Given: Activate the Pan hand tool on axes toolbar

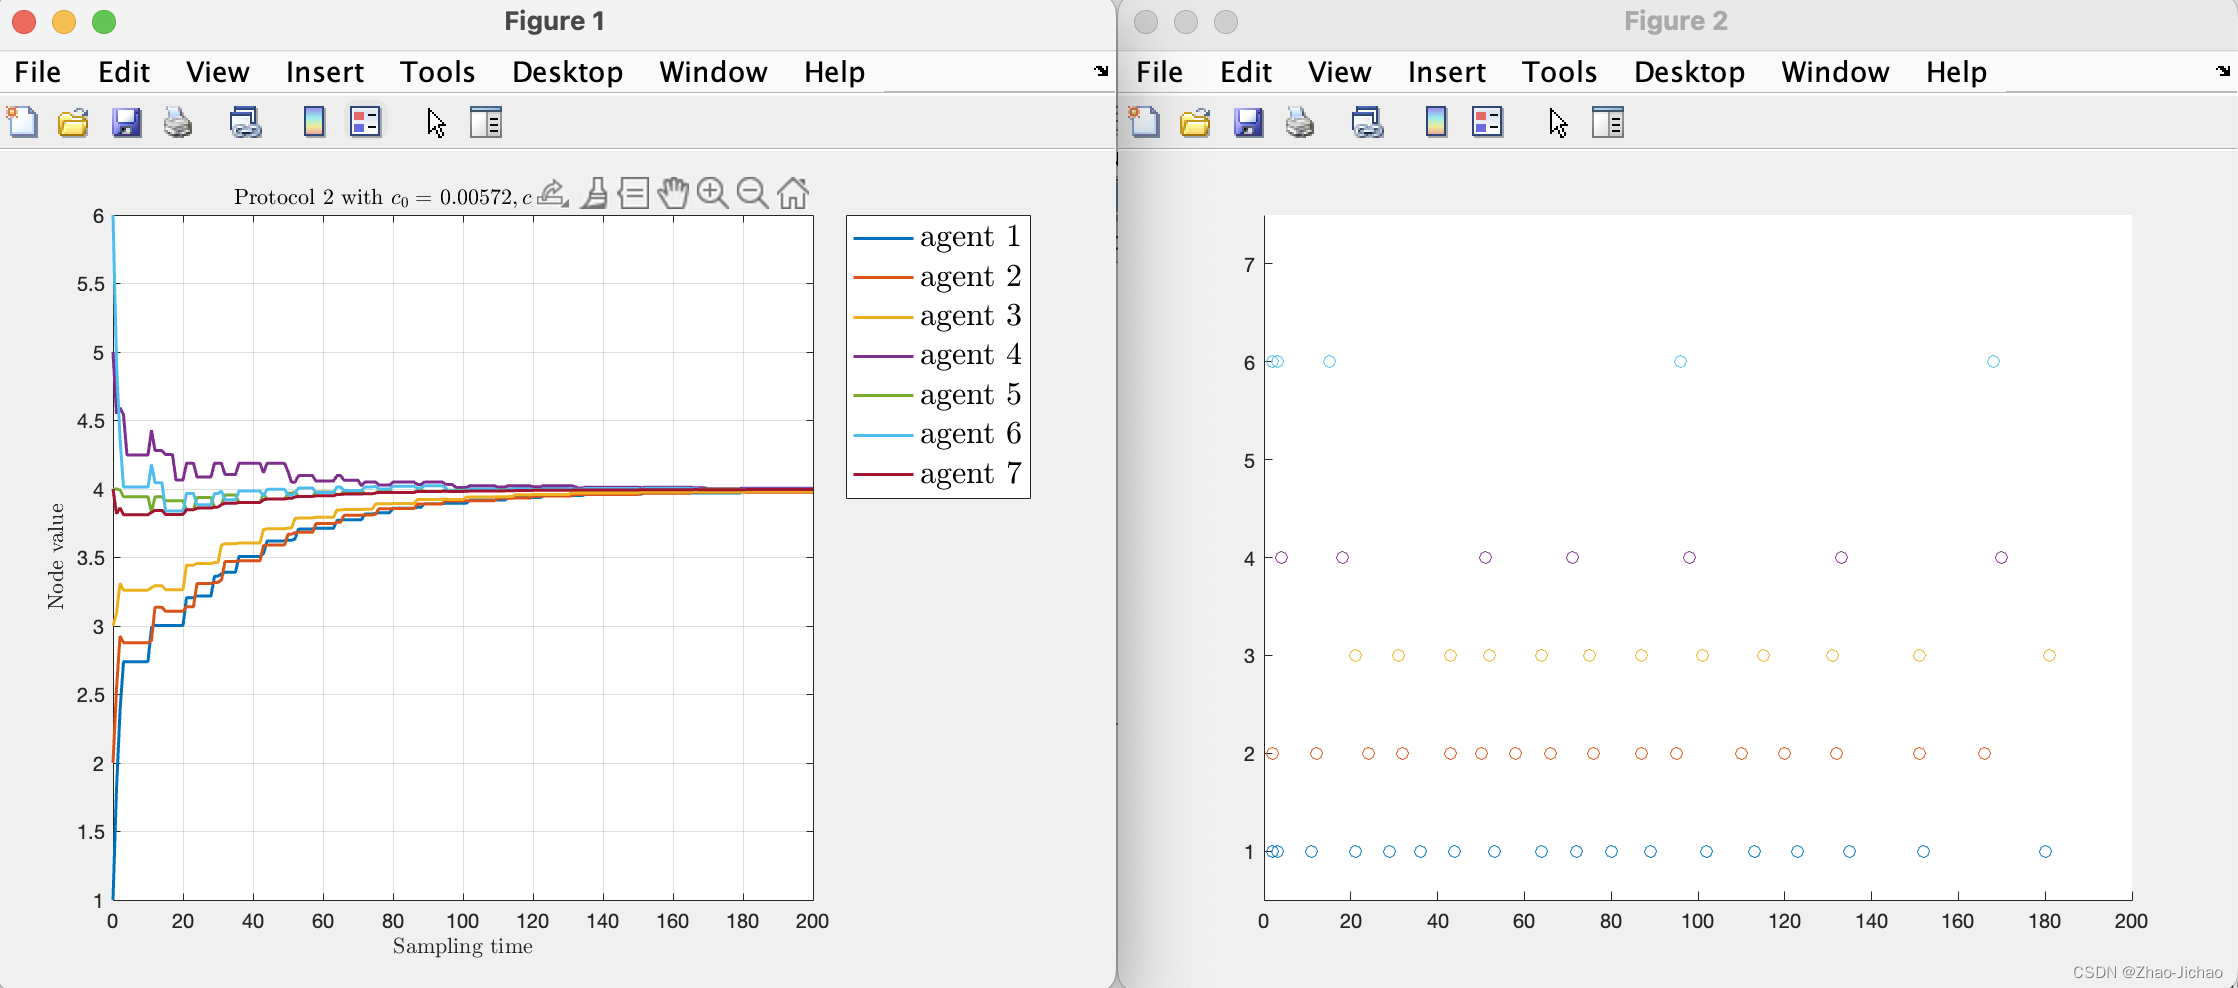Looking at the screenshot, I should coord(673,192).
